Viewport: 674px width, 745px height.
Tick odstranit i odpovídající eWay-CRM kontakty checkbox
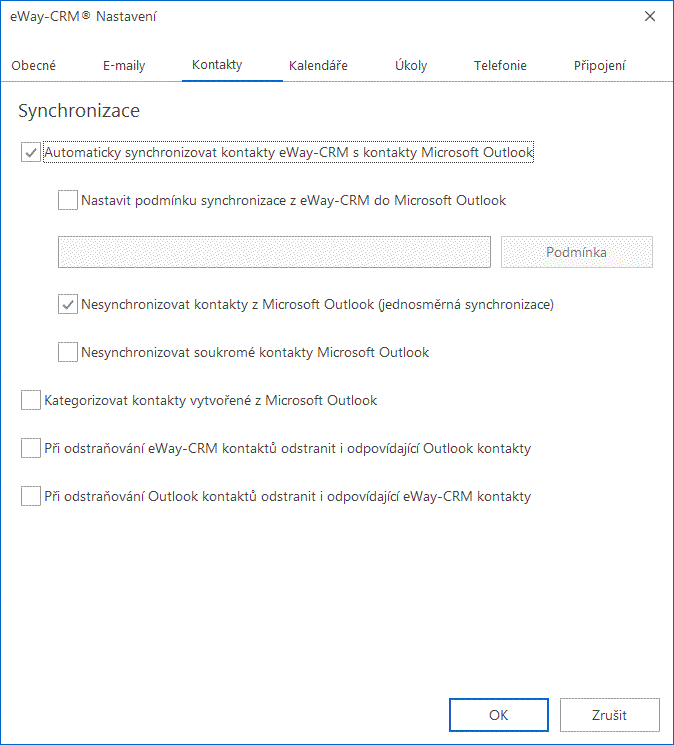click(30, 496)
